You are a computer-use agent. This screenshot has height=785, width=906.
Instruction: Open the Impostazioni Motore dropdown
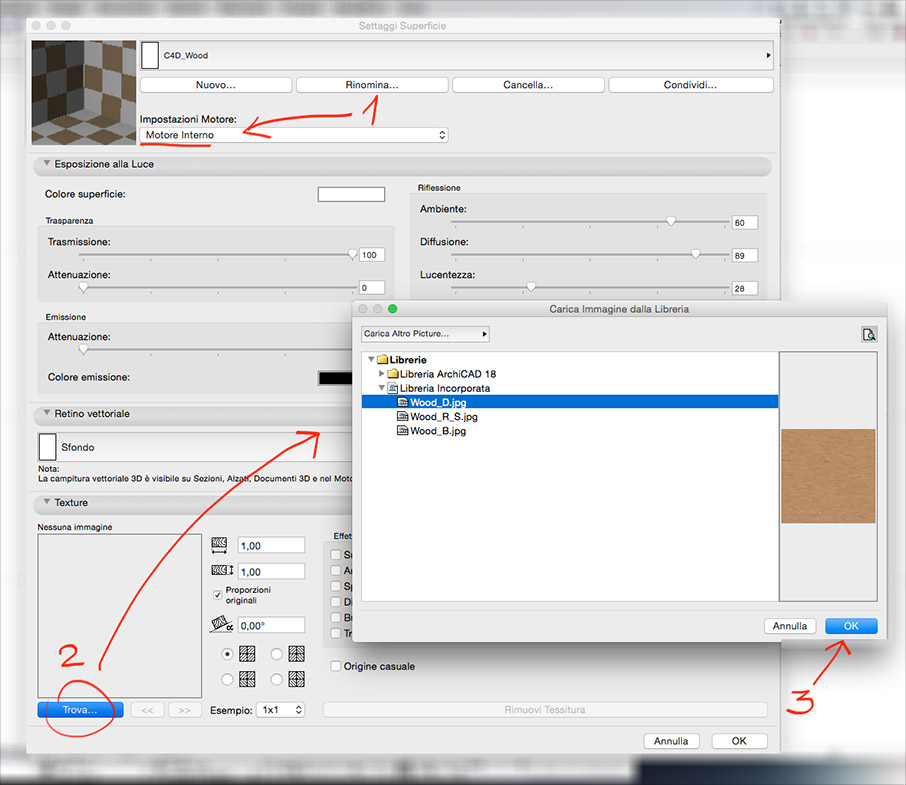[294, 135]
